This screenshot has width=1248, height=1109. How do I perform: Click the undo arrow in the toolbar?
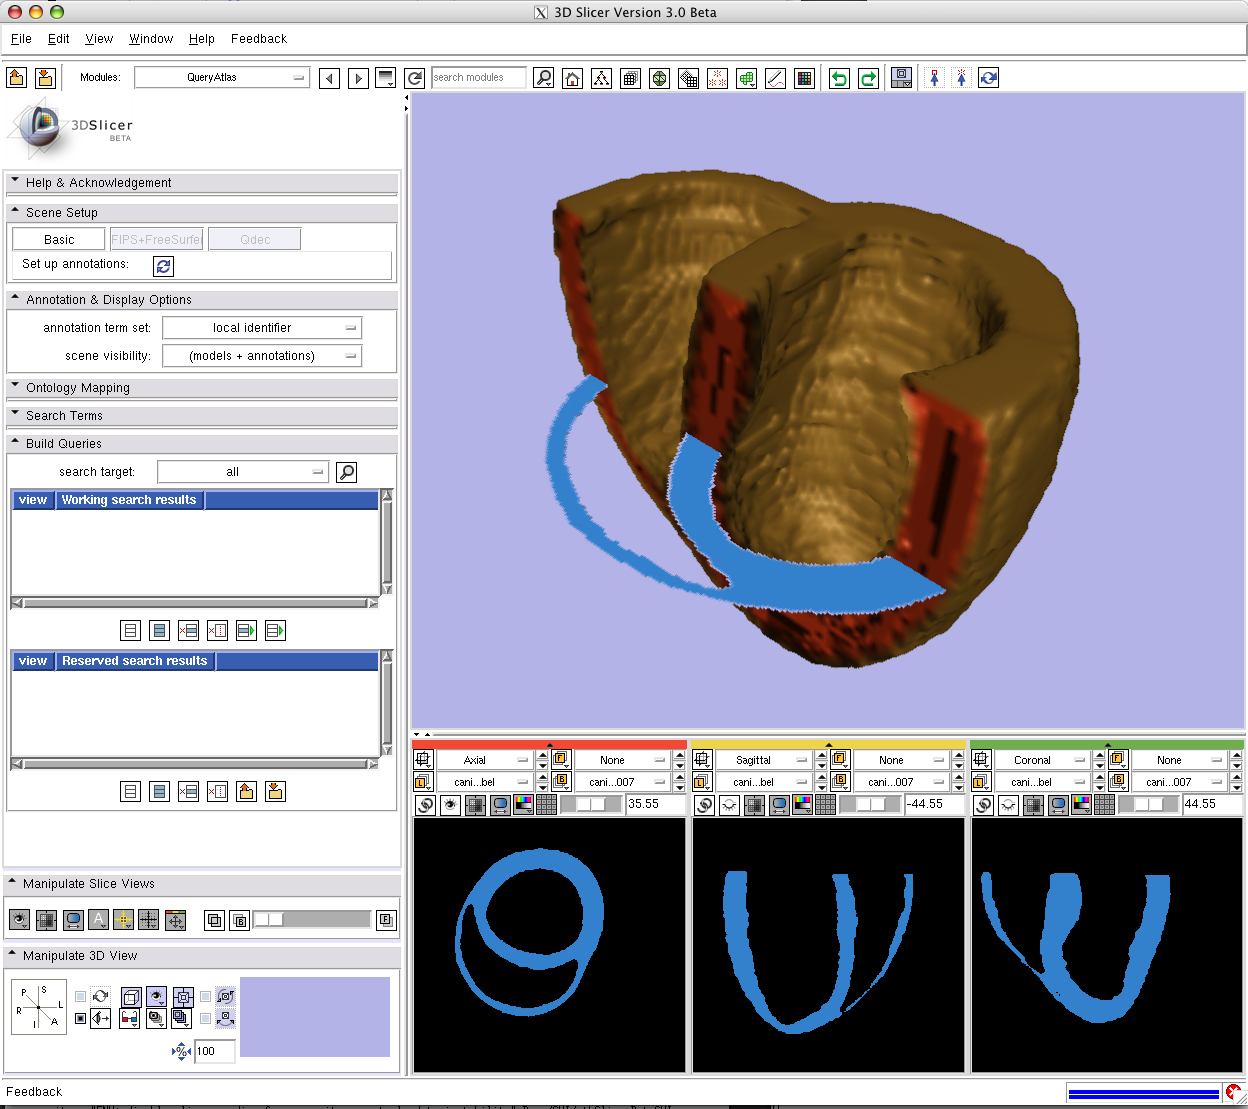click(x=839, y=78)
